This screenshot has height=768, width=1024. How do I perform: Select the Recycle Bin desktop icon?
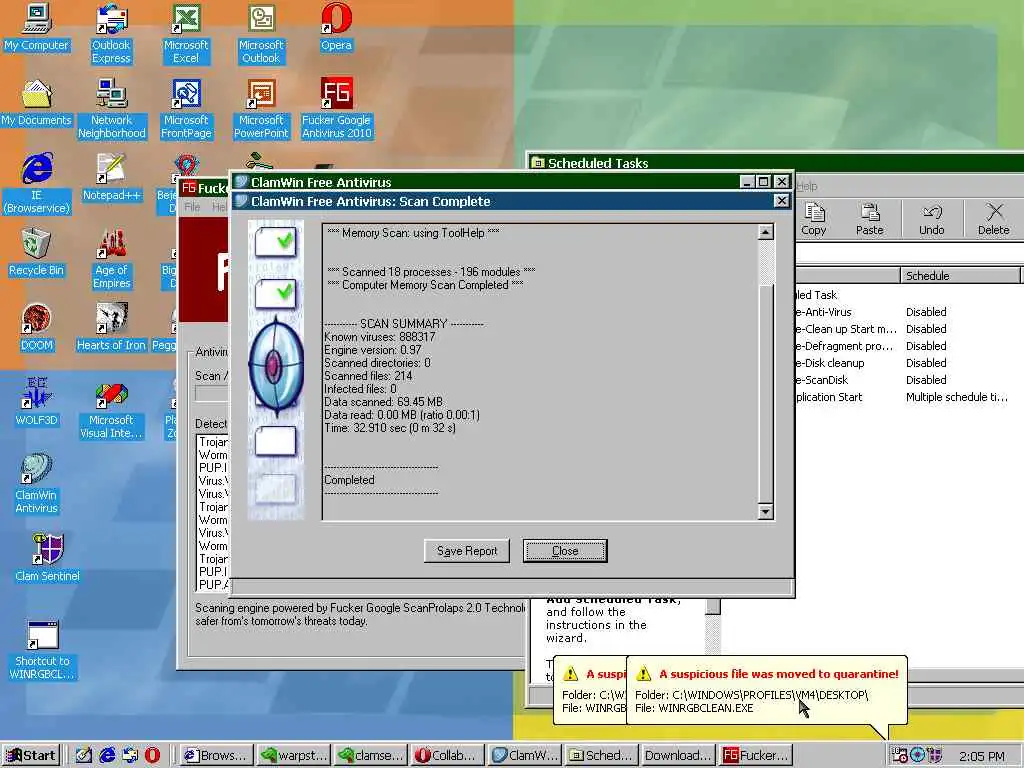tap(37, 253)
